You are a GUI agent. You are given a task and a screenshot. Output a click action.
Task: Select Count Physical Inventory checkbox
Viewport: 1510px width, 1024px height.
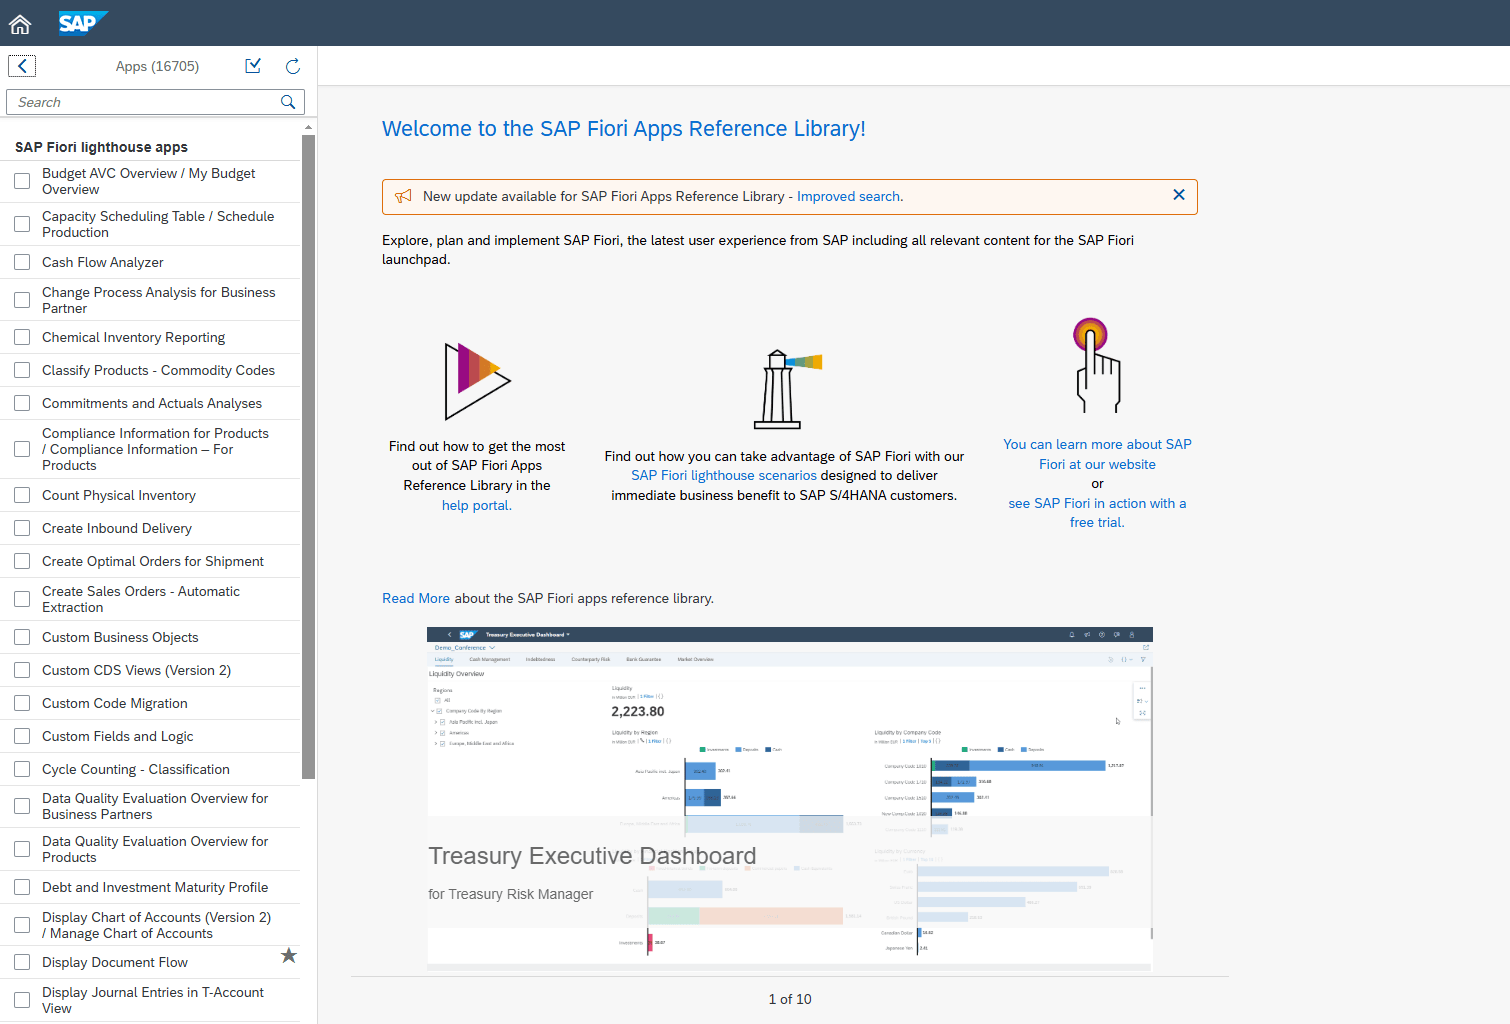(22, 495)
